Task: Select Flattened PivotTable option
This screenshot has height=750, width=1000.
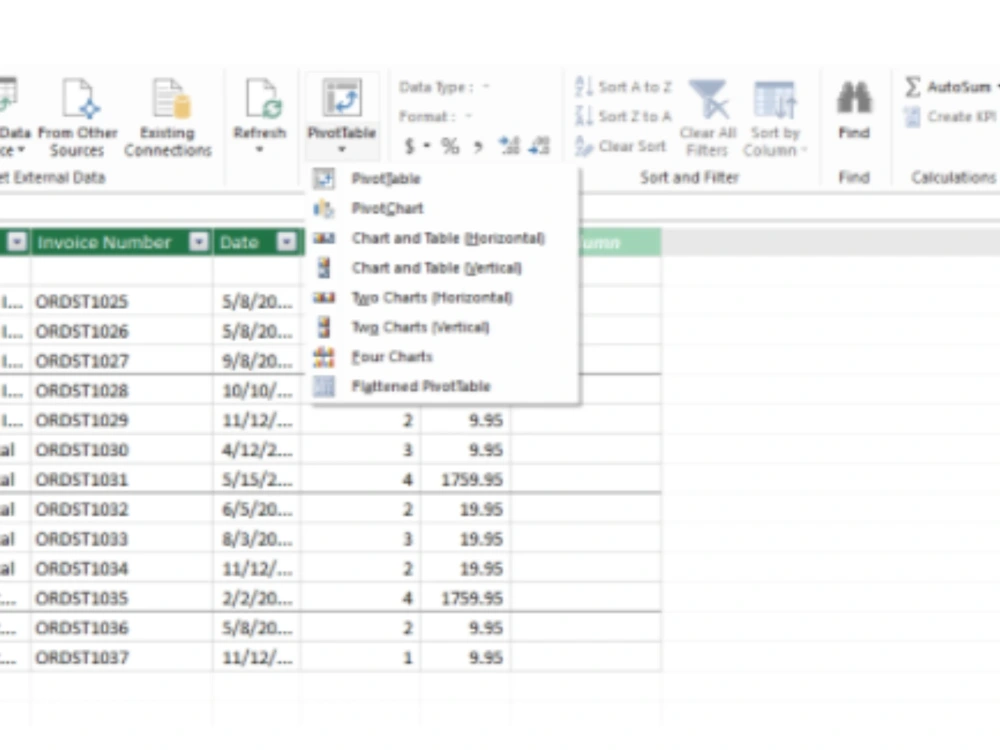Action: point(445,386)
